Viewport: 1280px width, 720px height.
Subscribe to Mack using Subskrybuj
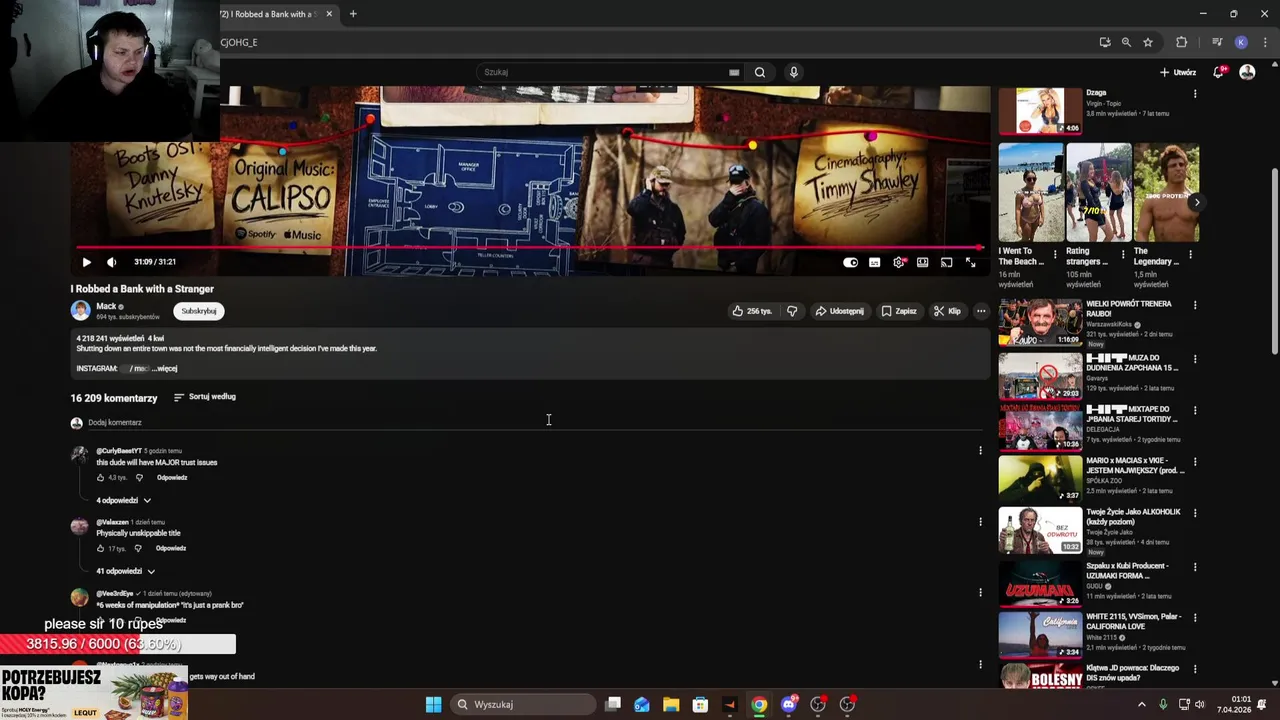(x=199, y=311)
